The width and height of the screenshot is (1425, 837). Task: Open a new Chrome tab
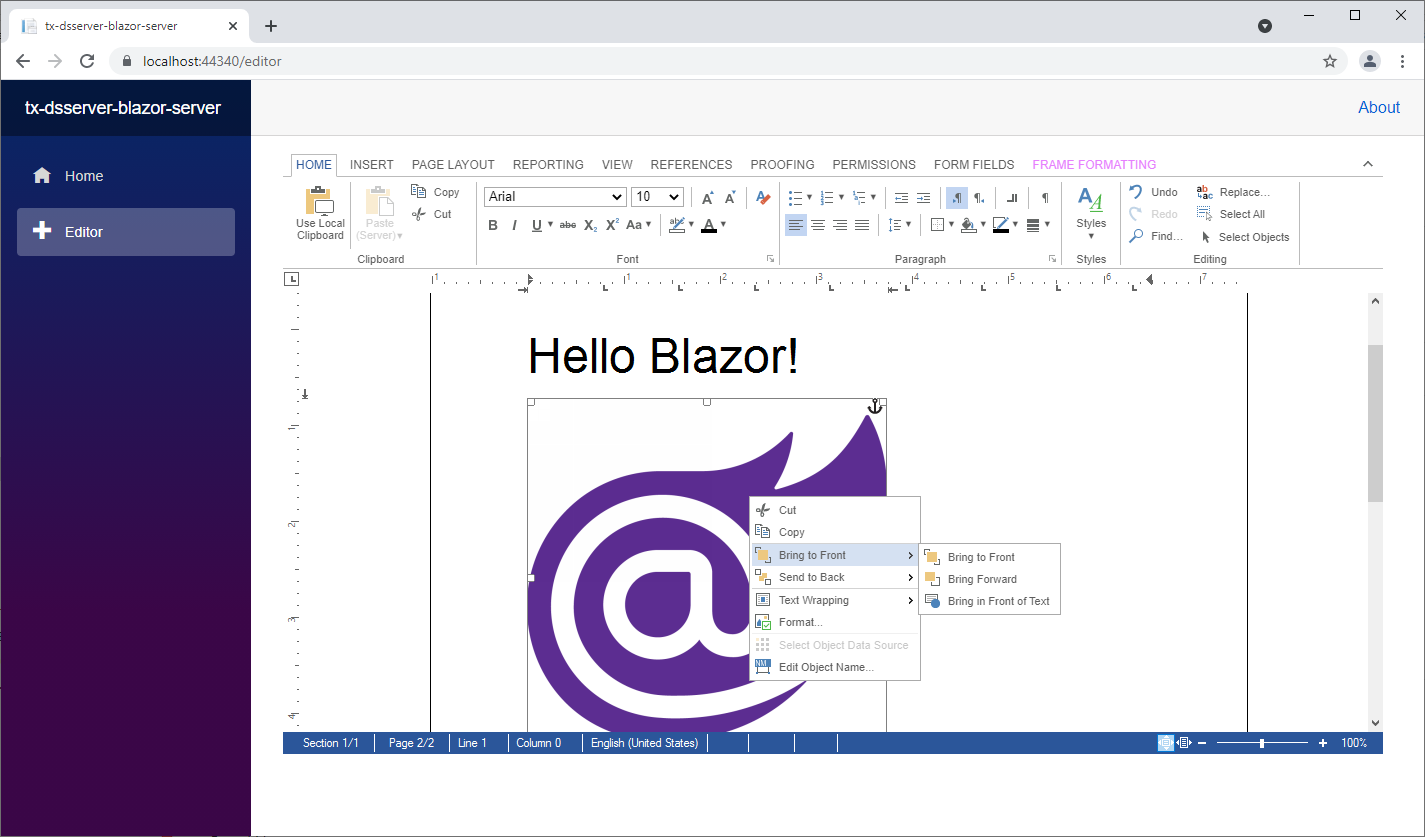(270, 26)
